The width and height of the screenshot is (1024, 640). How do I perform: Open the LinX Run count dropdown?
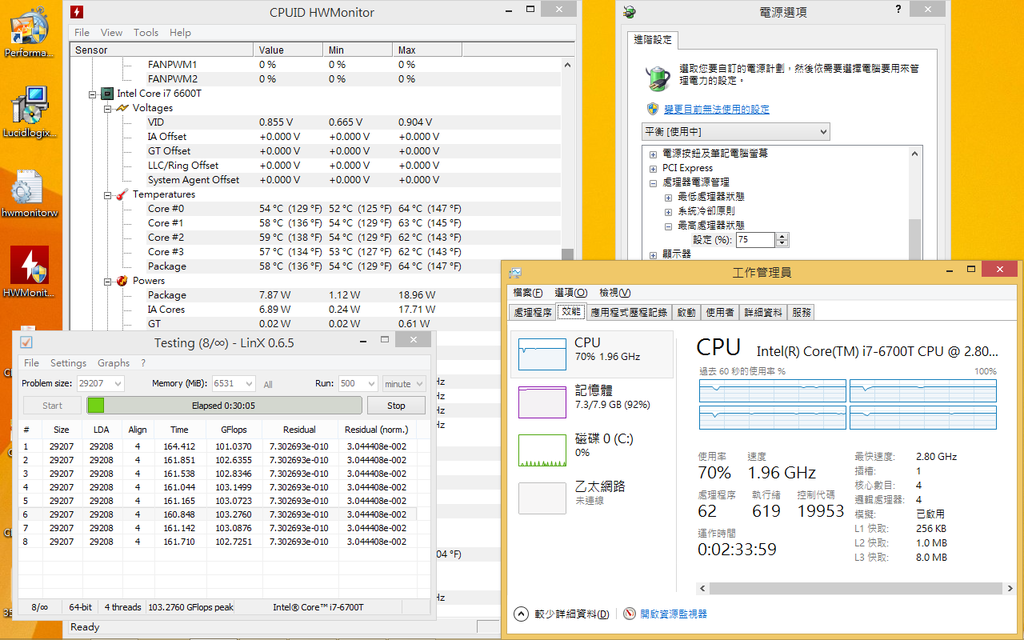point(372,384)
